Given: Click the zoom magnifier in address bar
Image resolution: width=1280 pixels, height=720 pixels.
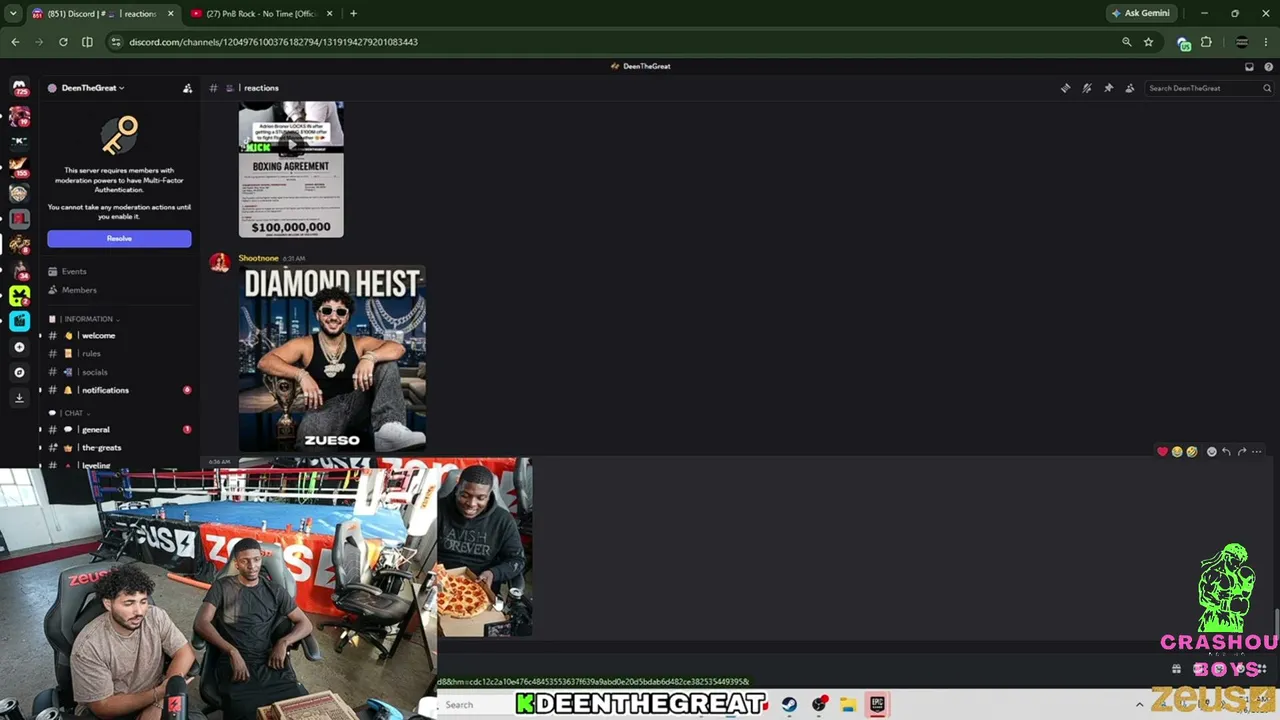Looking at the screenshot, I should (x=1127, y=42).
